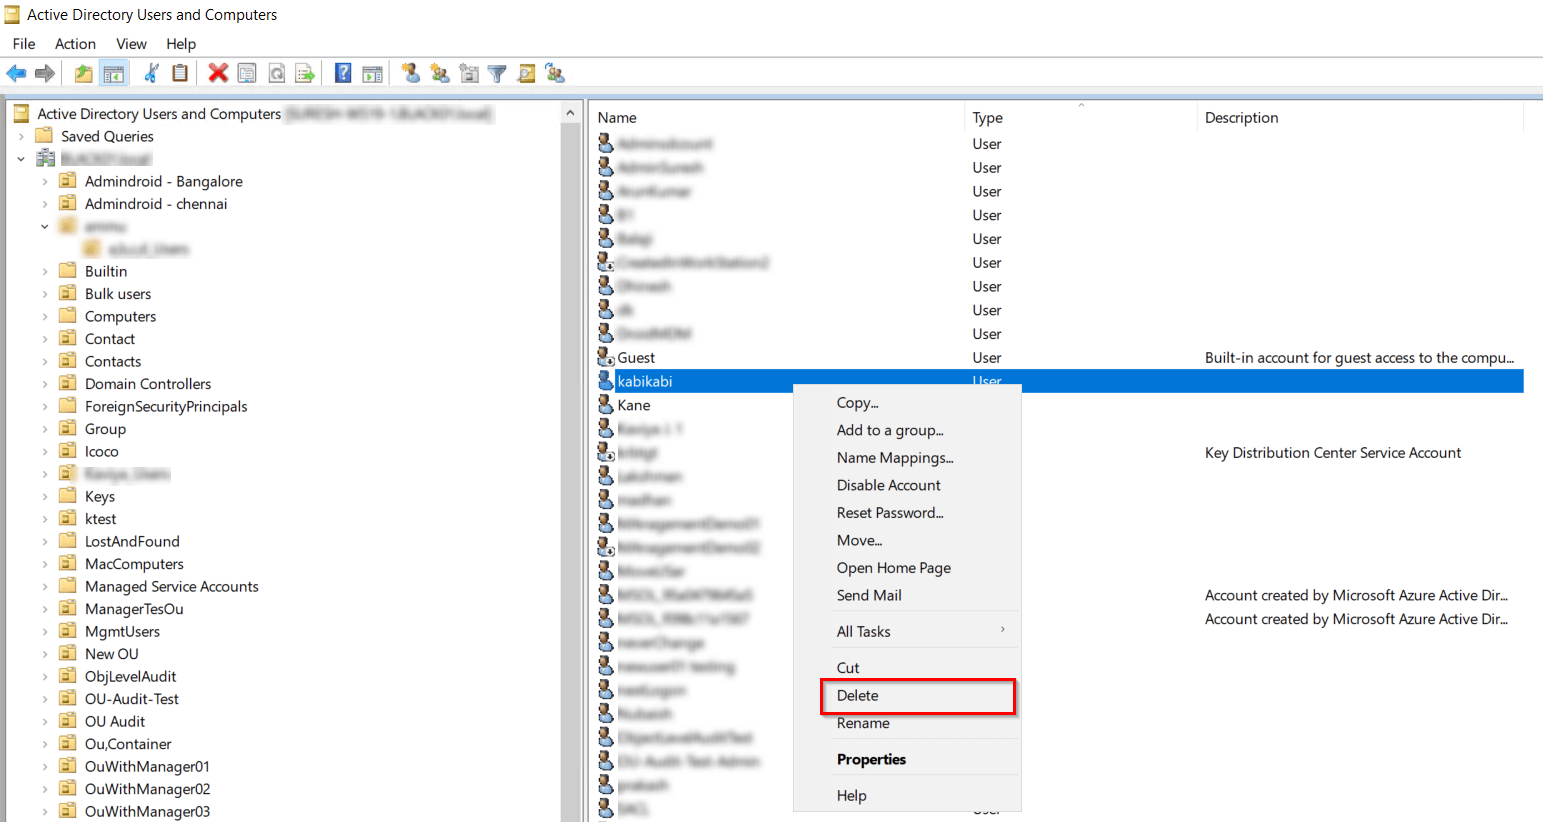Open Find Objects with the magnifier icon

[x=526, y=73]
